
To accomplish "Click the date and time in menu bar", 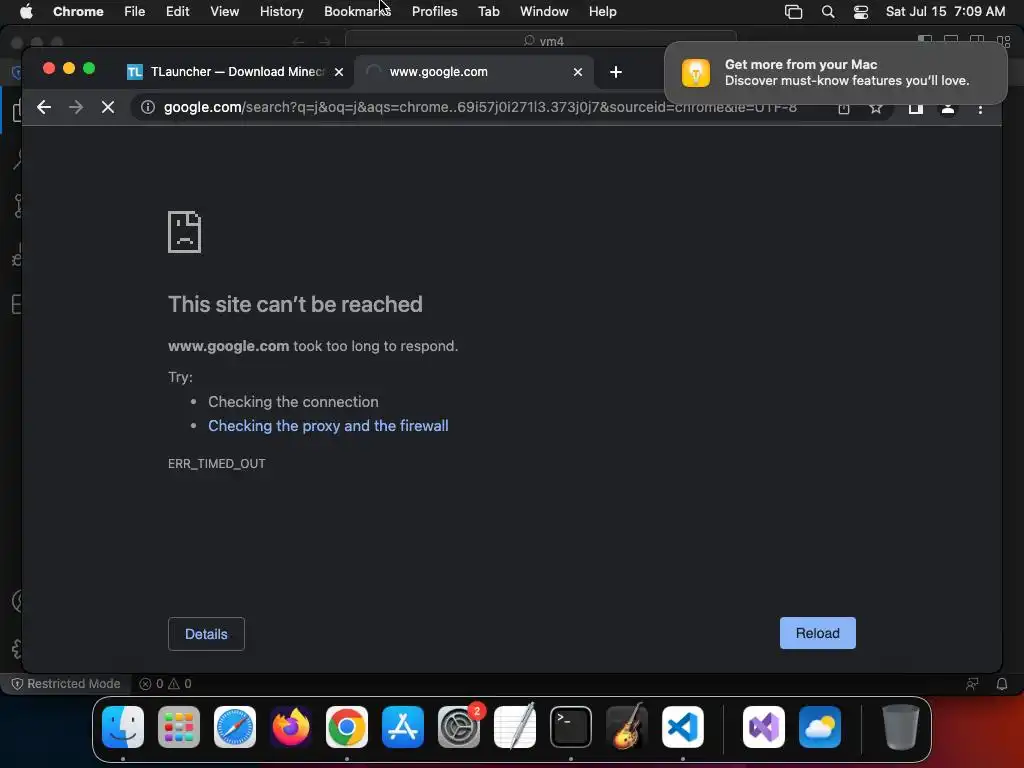I will [x=945, y=12].
